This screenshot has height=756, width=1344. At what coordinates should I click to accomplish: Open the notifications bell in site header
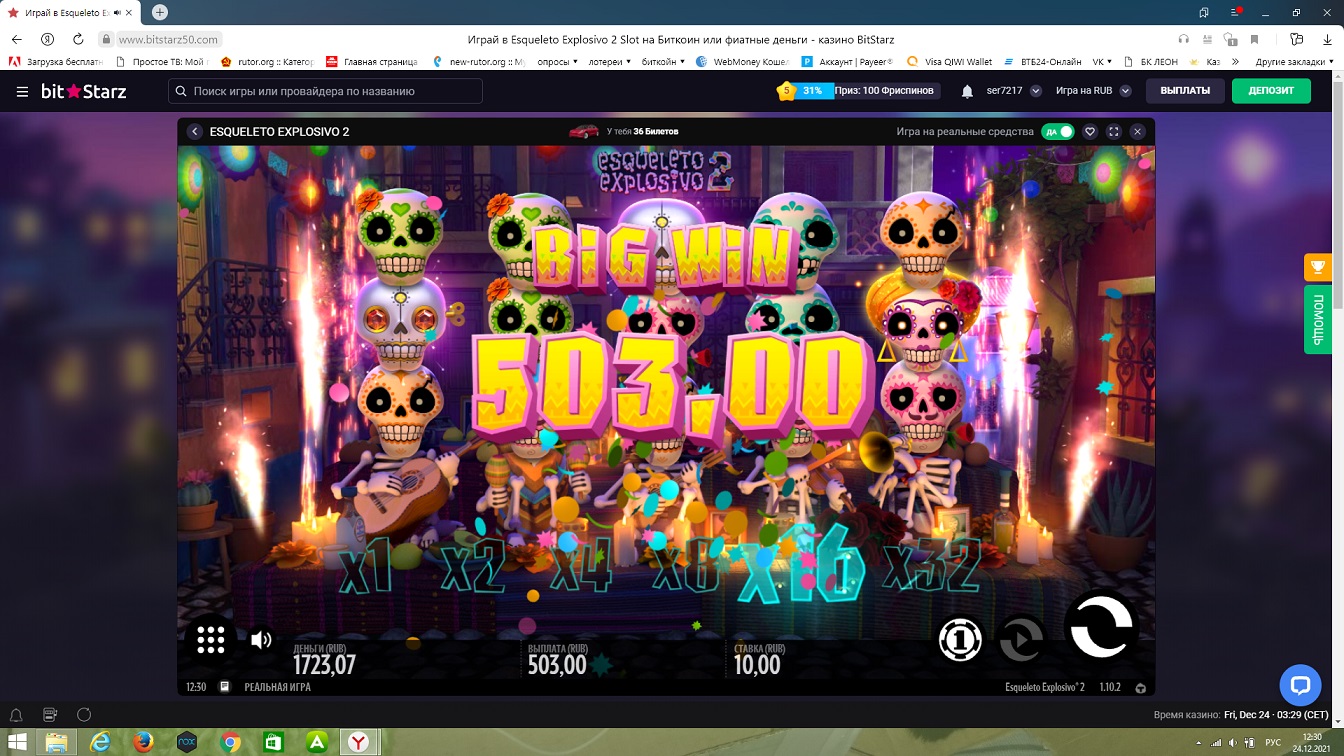(x=967, y=91)
